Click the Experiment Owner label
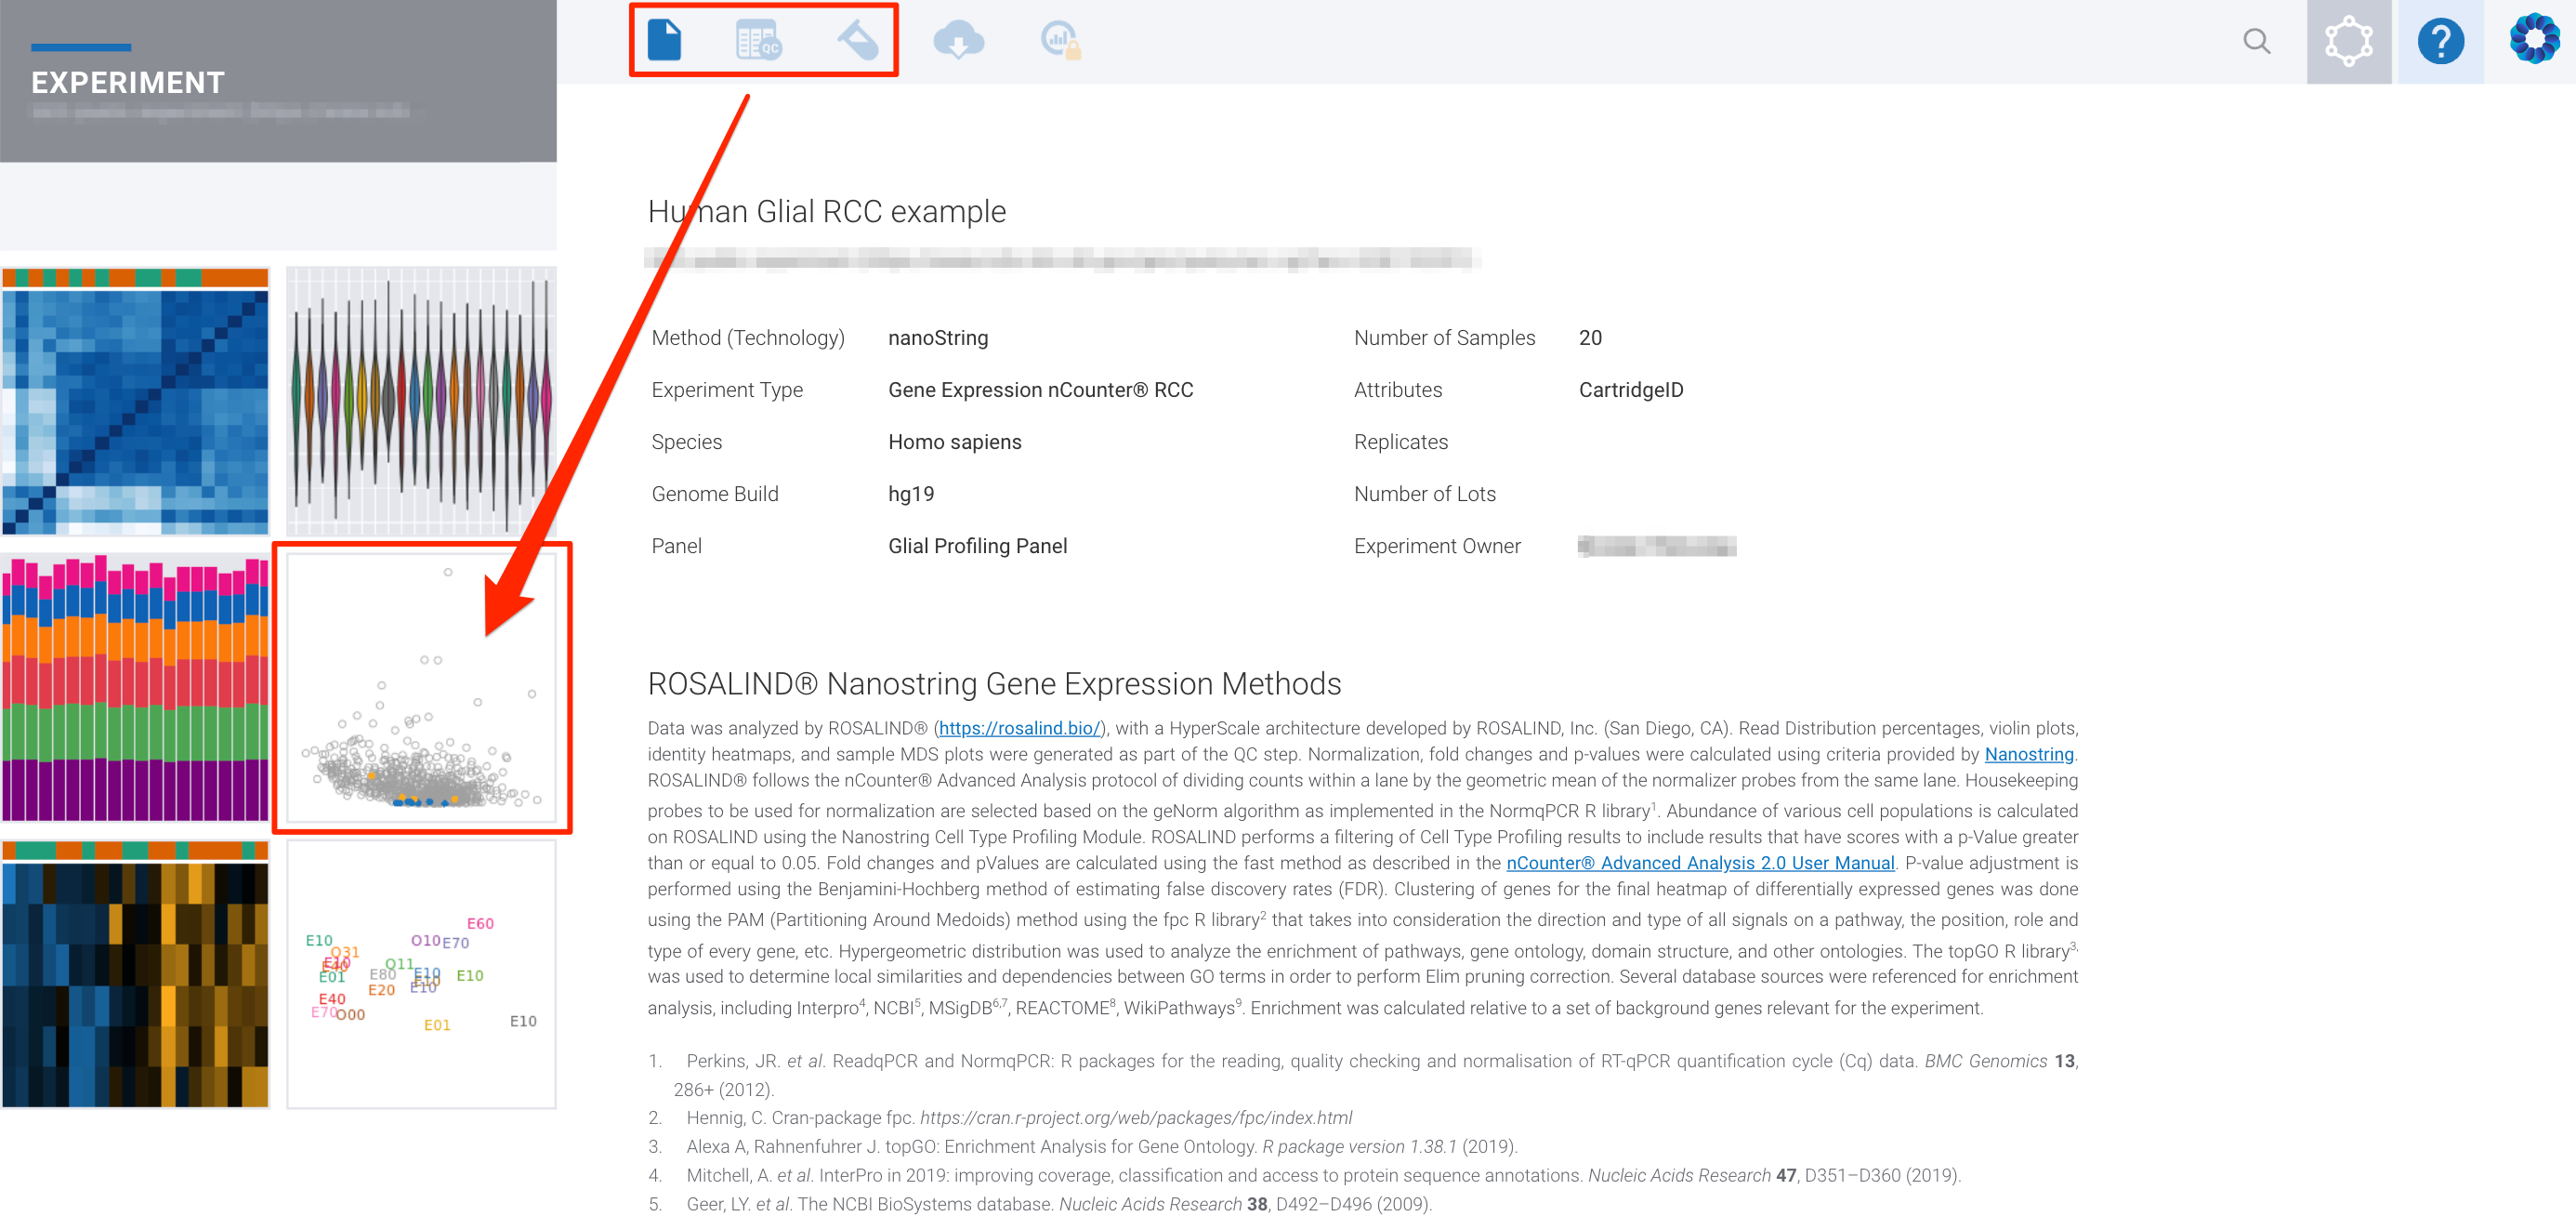Viewport: 2576px width, 1216px height. pyautogui.click(x=1437, y=546)
